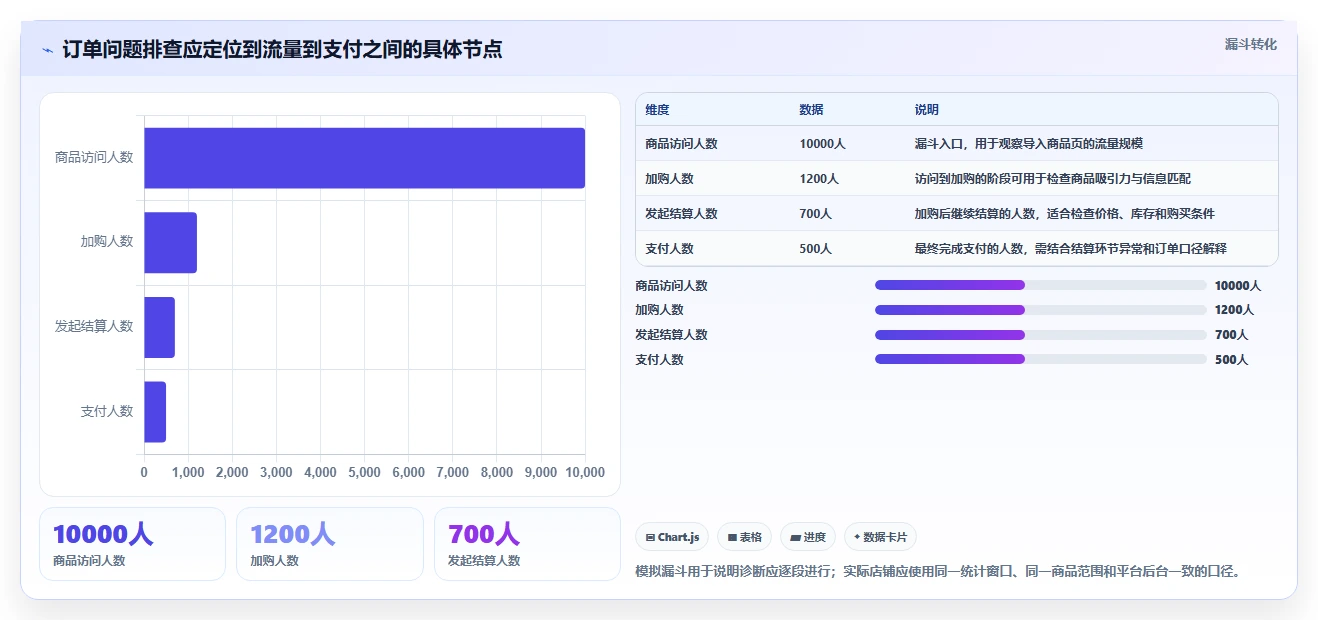This screenshot has width=1318, height=620.
Task: Click the 进度 chip
Action: [808, 537]
